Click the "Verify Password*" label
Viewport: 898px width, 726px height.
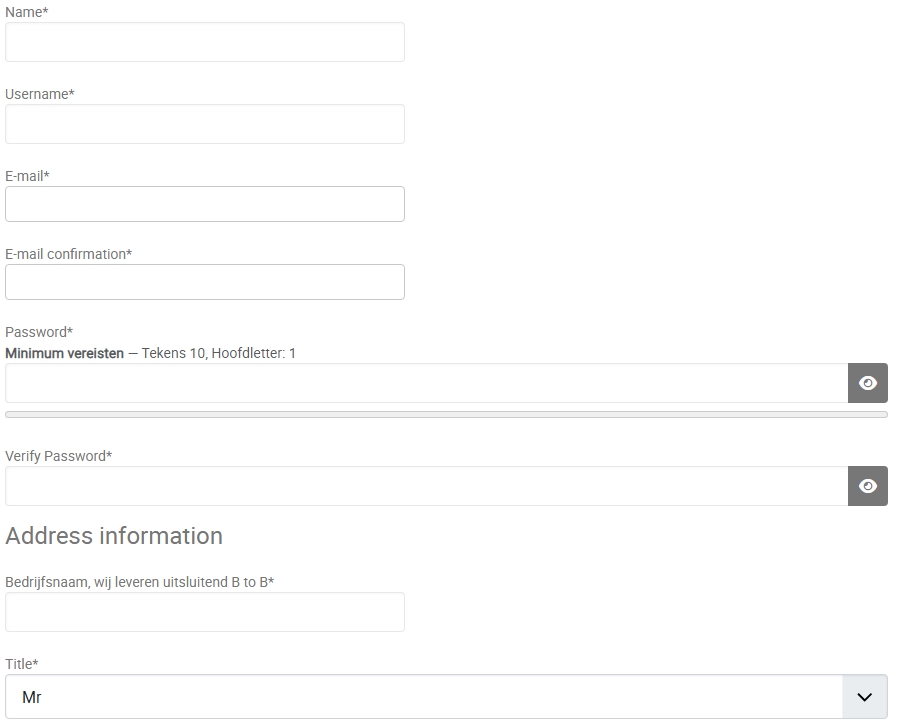coord(59,456)
